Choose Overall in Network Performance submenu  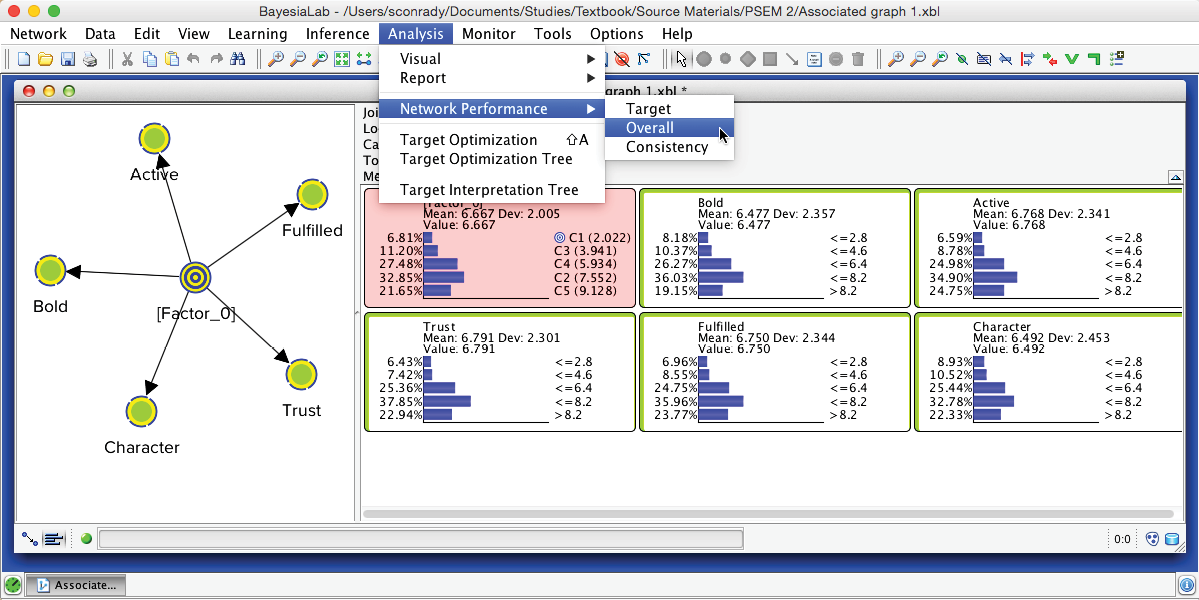650,128
